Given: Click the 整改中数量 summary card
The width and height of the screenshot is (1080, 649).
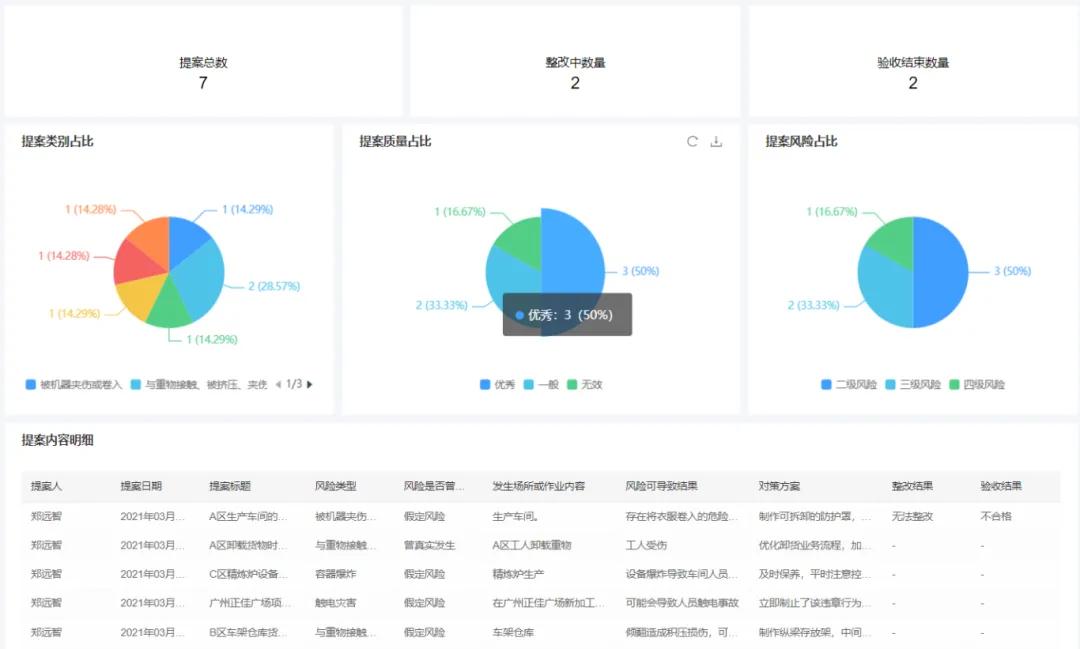Looking at the screenshot, I should pos(575,62).
